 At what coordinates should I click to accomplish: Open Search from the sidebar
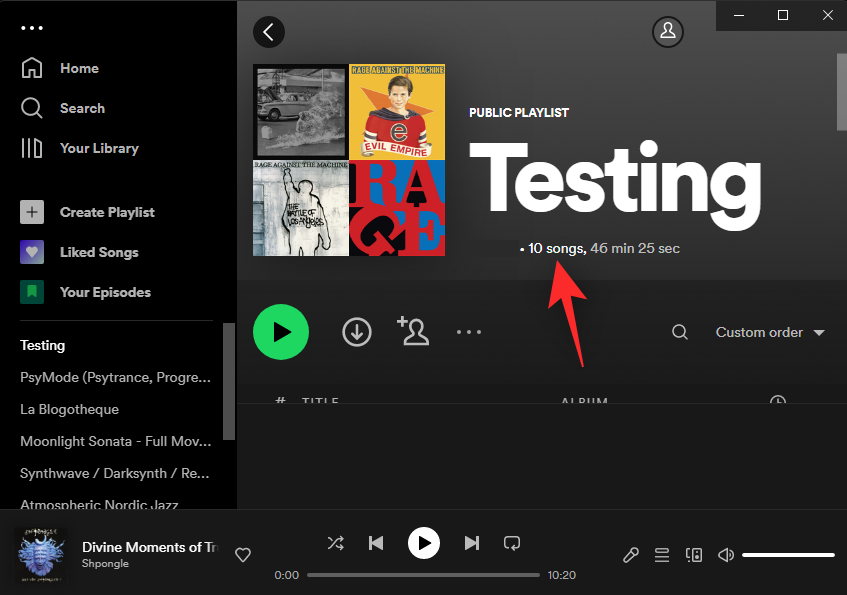(x=82, y=108)
